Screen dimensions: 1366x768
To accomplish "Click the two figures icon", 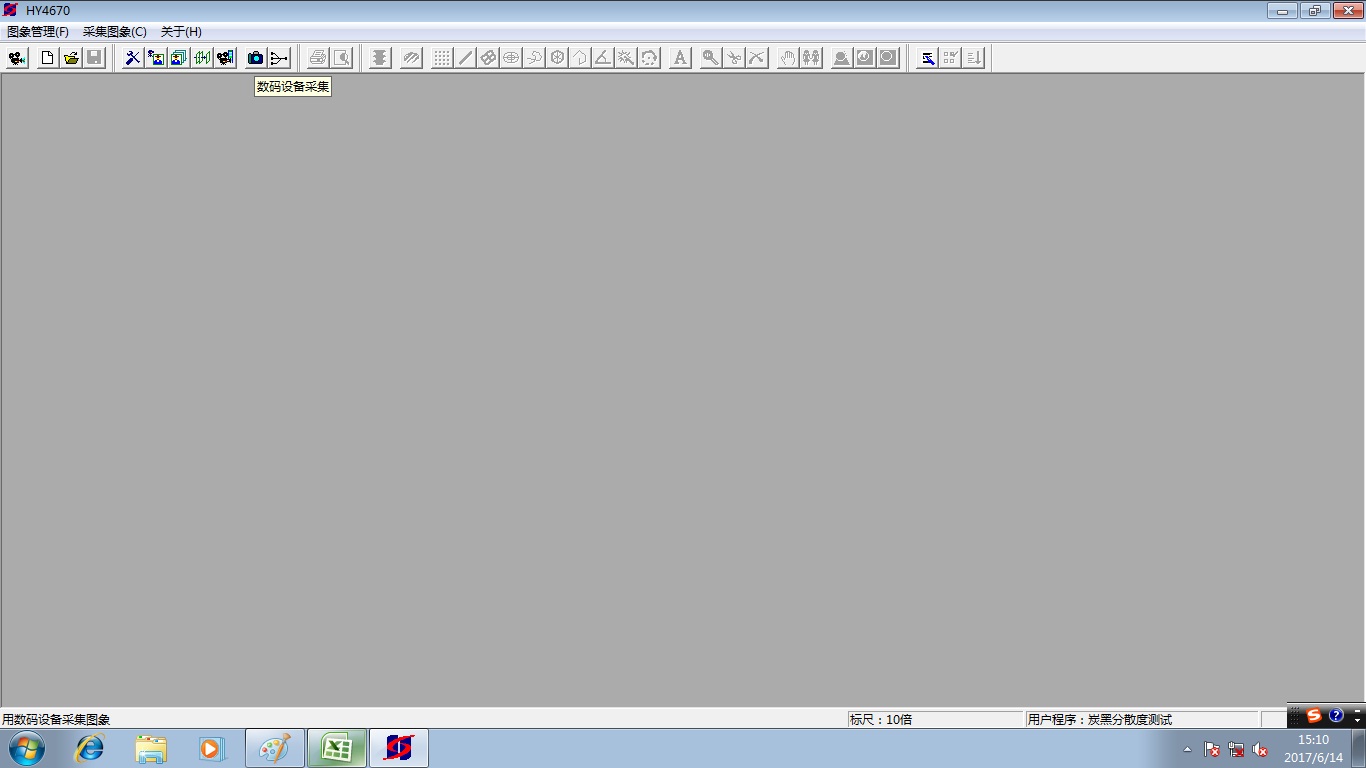I will click(x=811, y=58).
